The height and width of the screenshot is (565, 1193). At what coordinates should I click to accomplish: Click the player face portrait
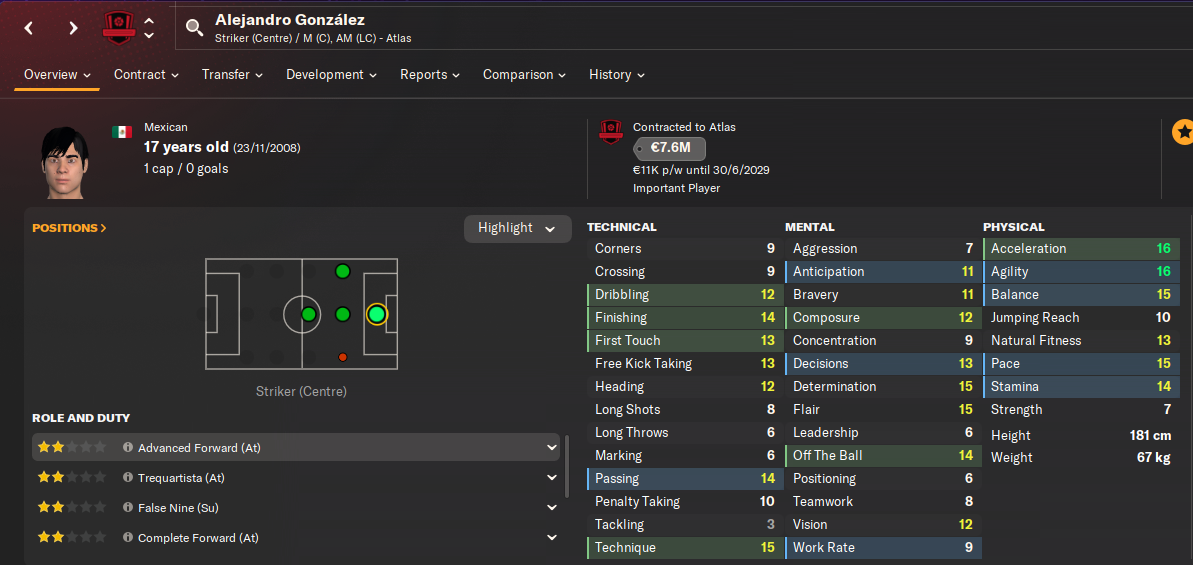[x=65, y=162]
